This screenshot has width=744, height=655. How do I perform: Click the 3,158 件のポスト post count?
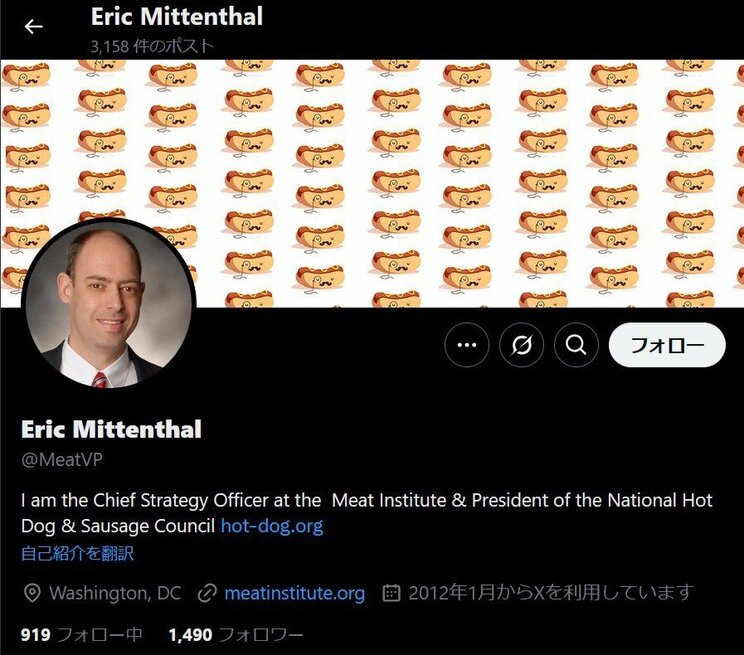point(152,46)
